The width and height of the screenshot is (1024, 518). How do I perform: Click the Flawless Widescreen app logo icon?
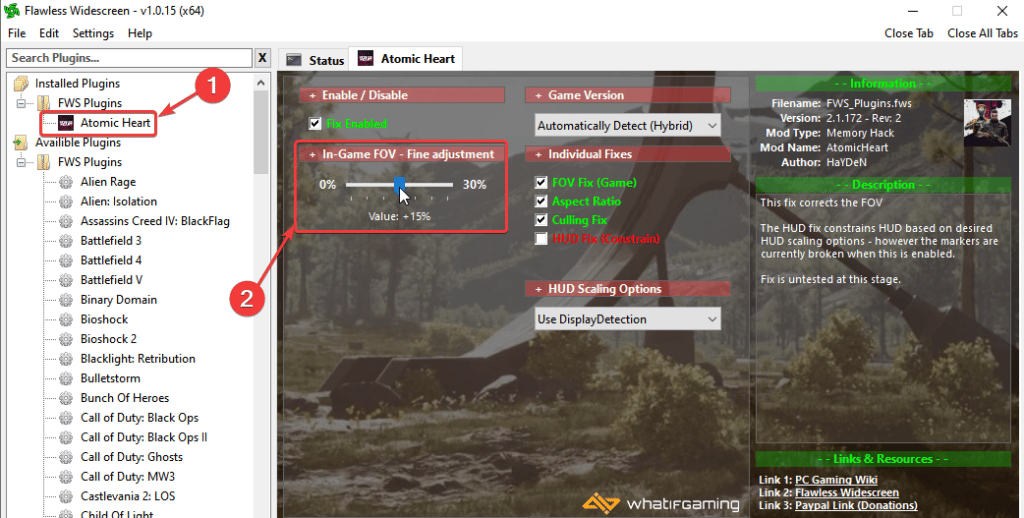(11, 10)
